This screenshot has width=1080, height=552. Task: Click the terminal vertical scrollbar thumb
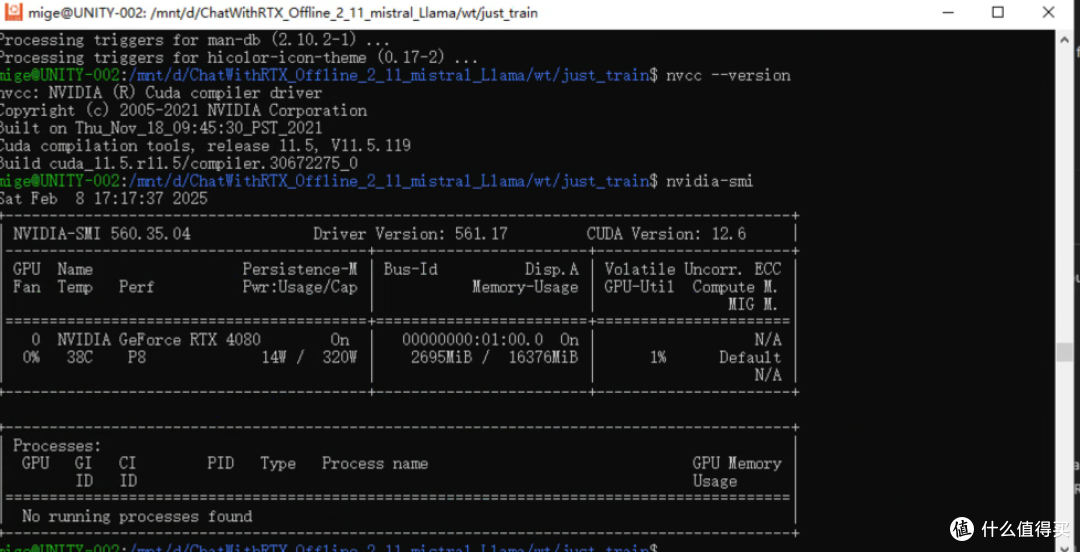[1063, 351]
